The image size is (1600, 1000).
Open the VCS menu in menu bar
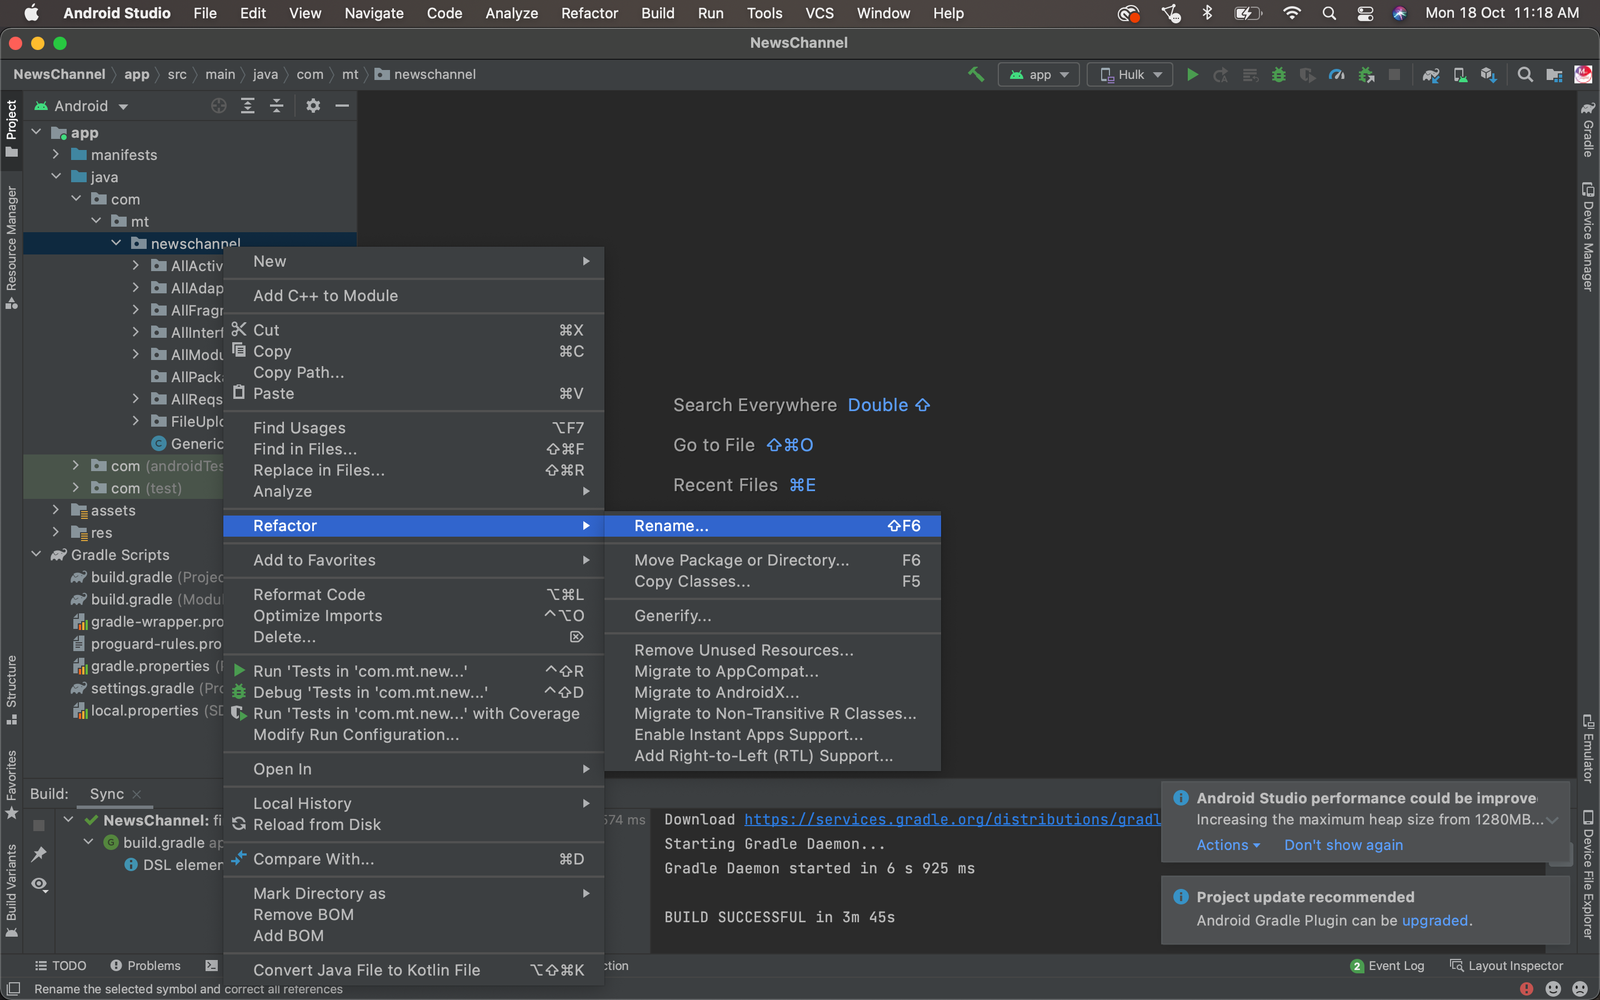coord(819,13)
